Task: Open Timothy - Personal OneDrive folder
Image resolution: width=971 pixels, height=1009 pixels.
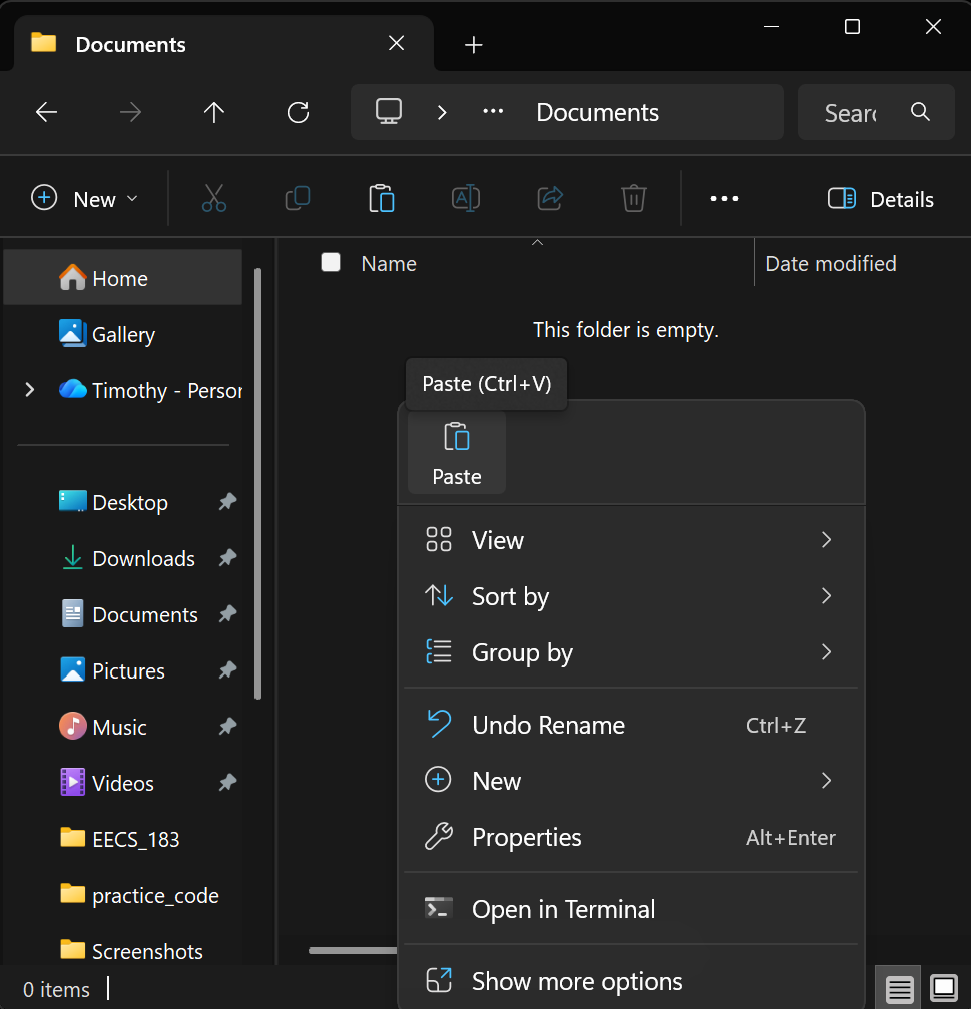Action: (x=150, y=390)
